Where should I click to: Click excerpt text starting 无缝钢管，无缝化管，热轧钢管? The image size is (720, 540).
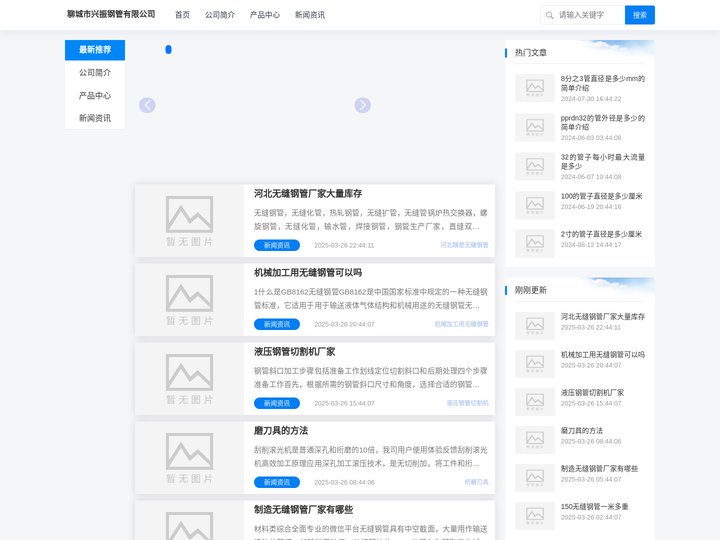click(371, 219)
